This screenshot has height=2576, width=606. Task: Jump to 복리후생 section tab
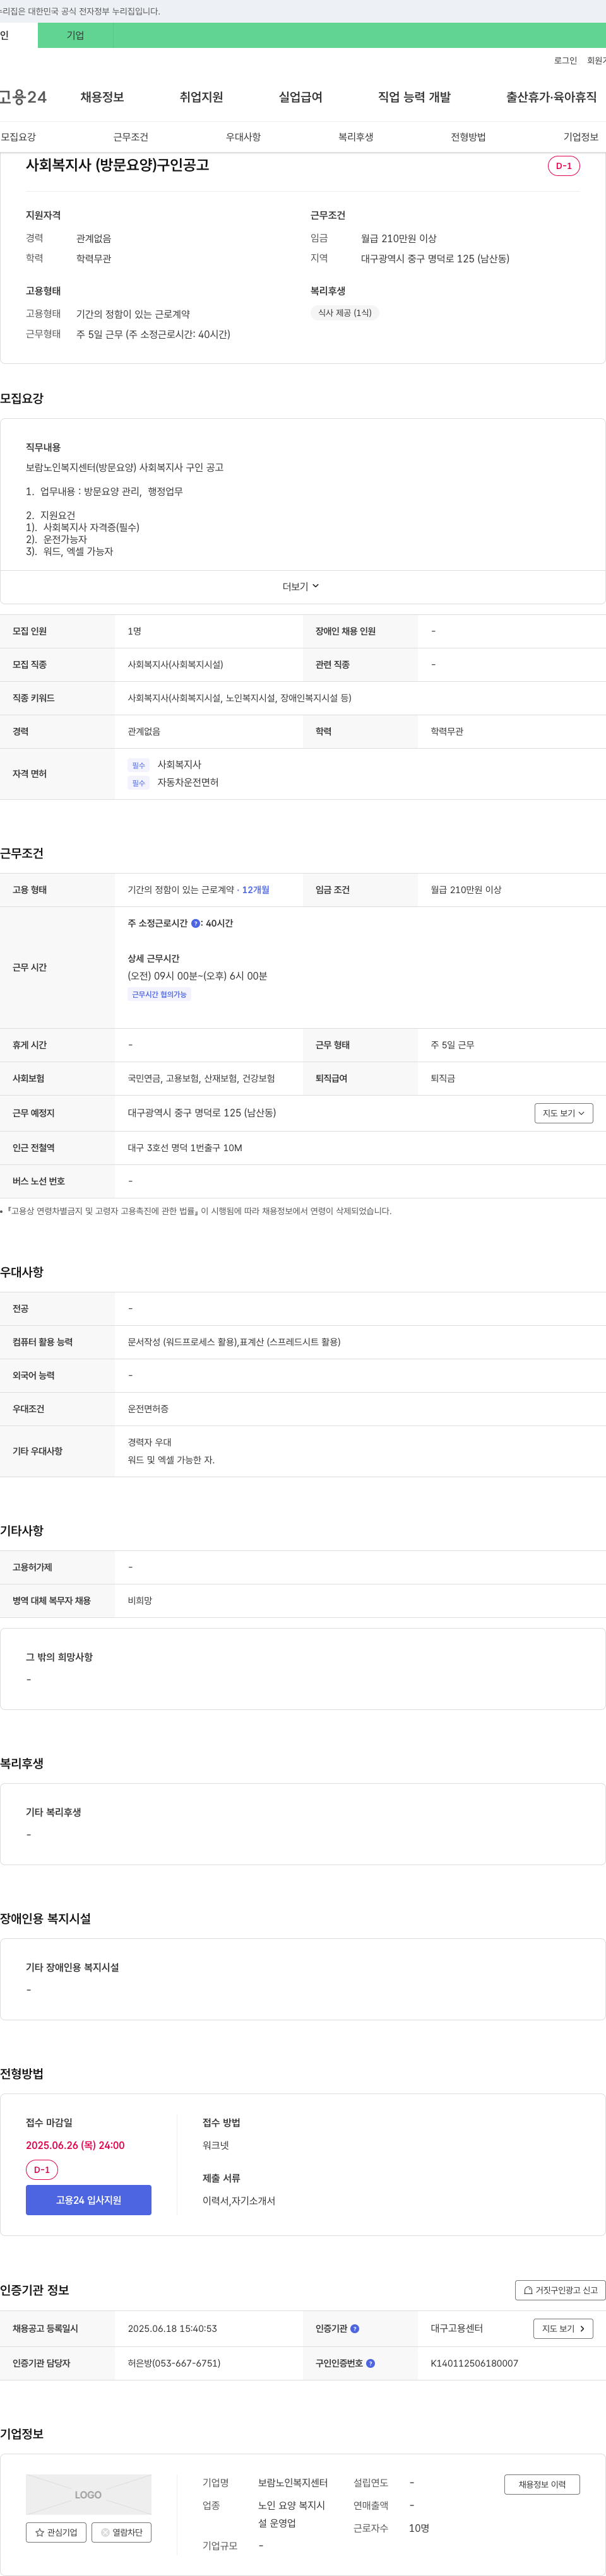point(355,137)
